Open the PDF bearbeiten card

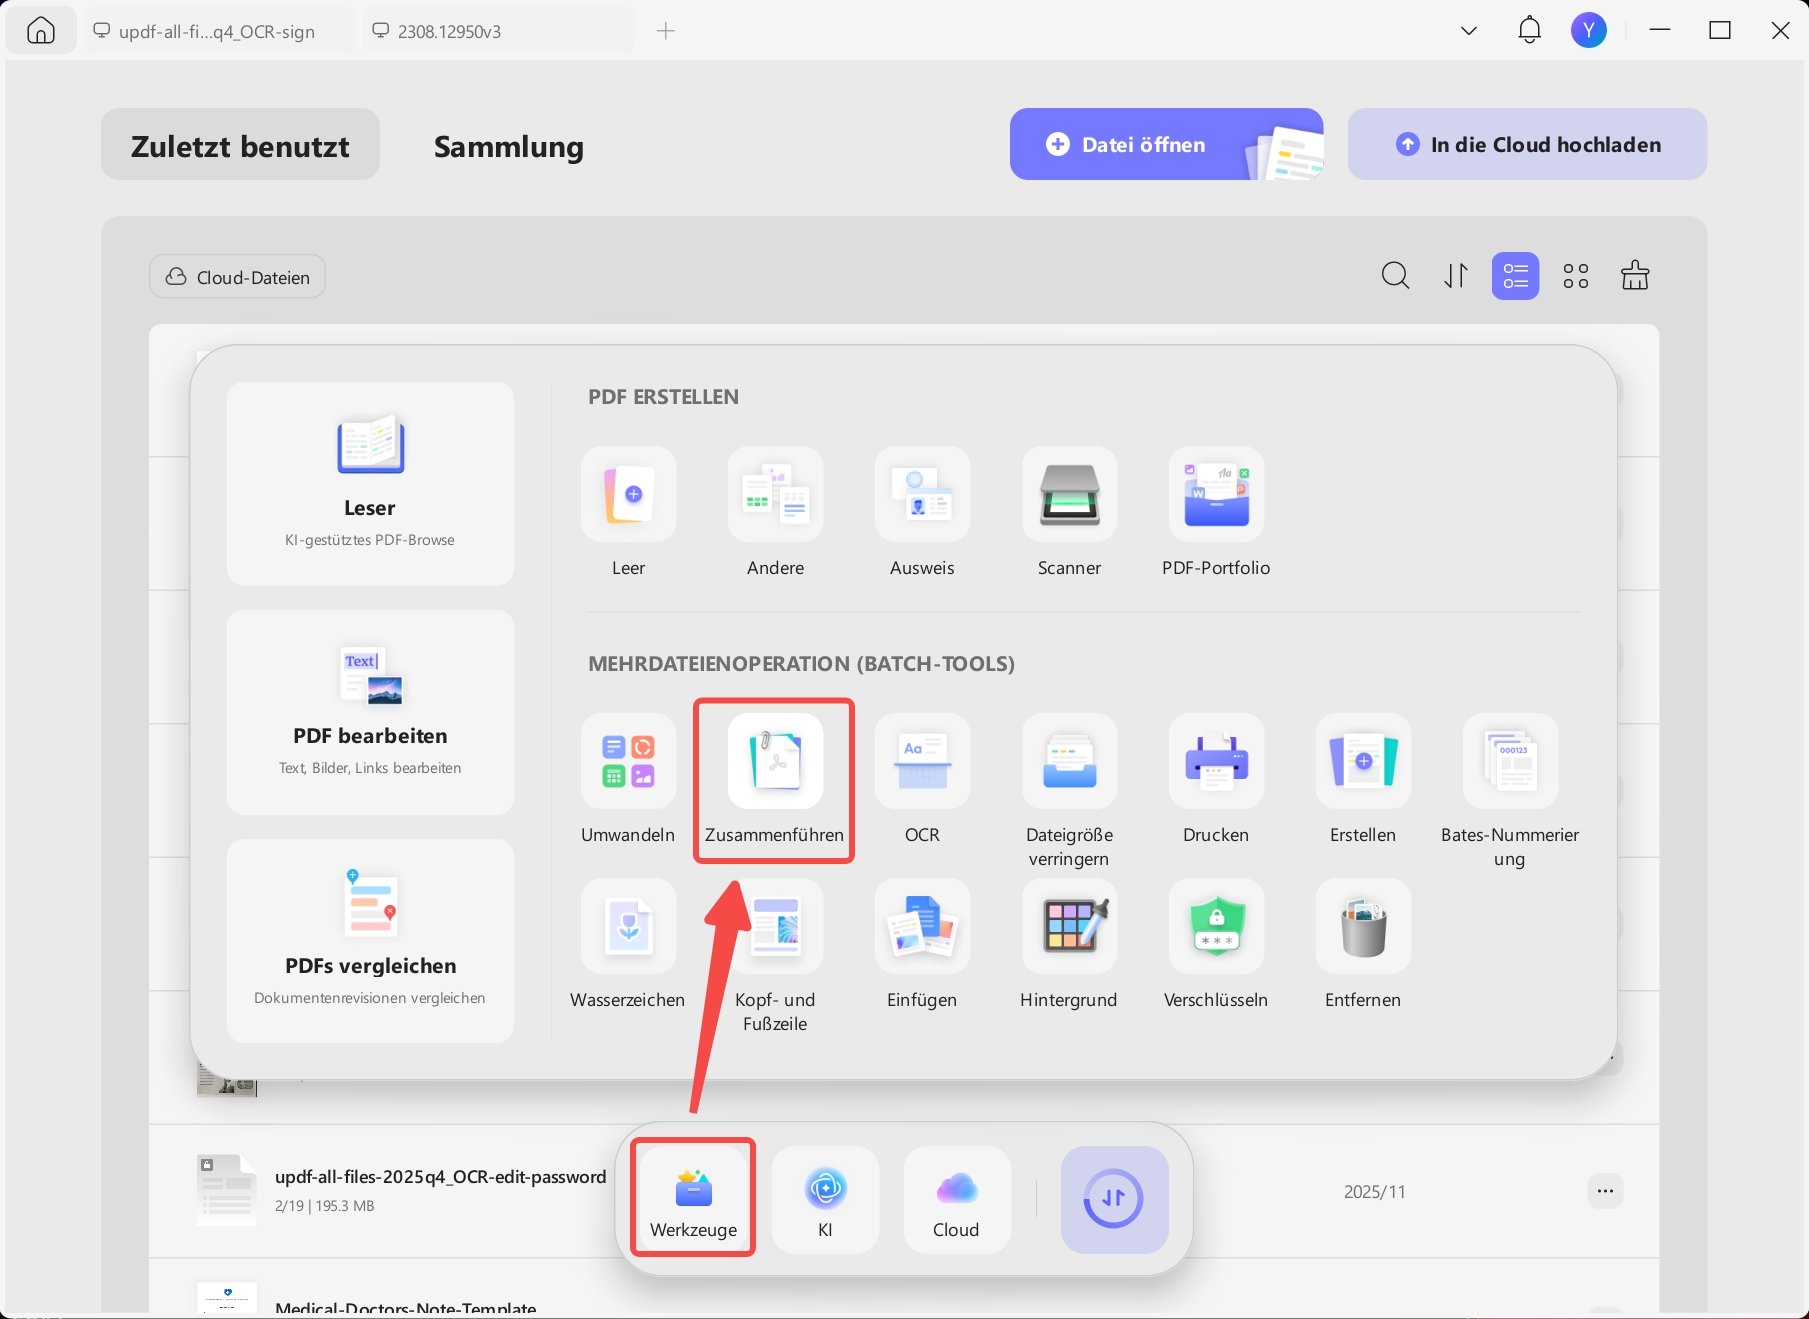pos(371,713)
